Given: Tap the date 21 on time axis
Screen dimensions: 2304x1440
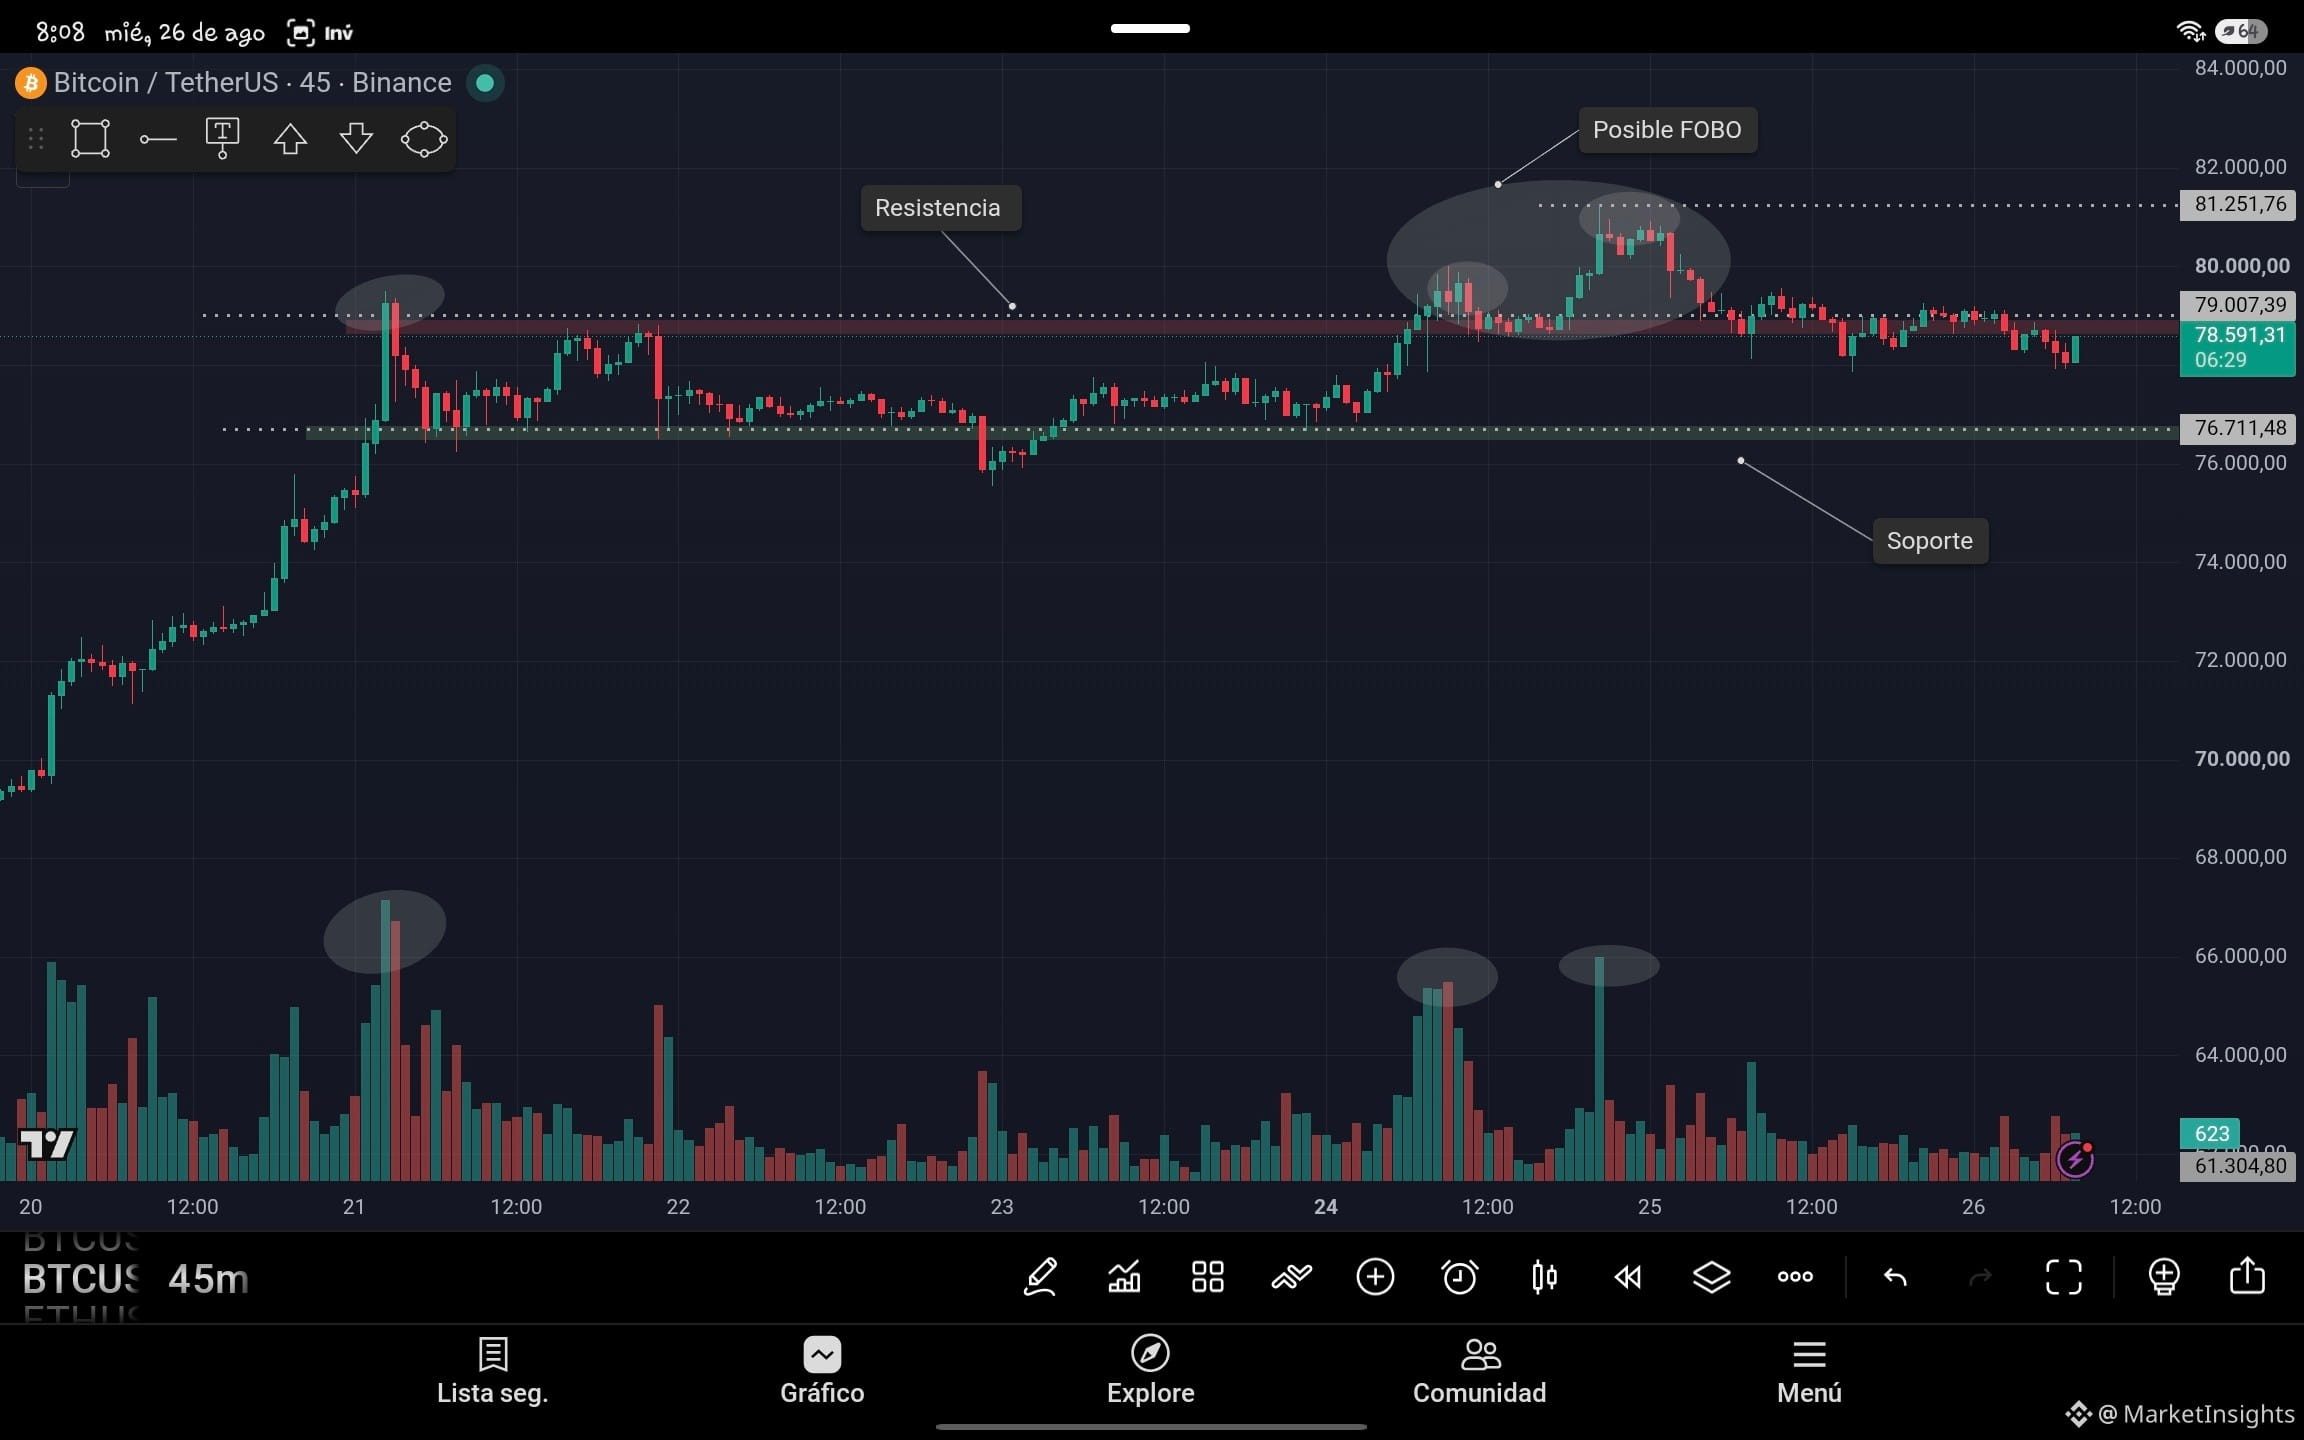Looking at the screenshot, I should (x=354, y=1207).
